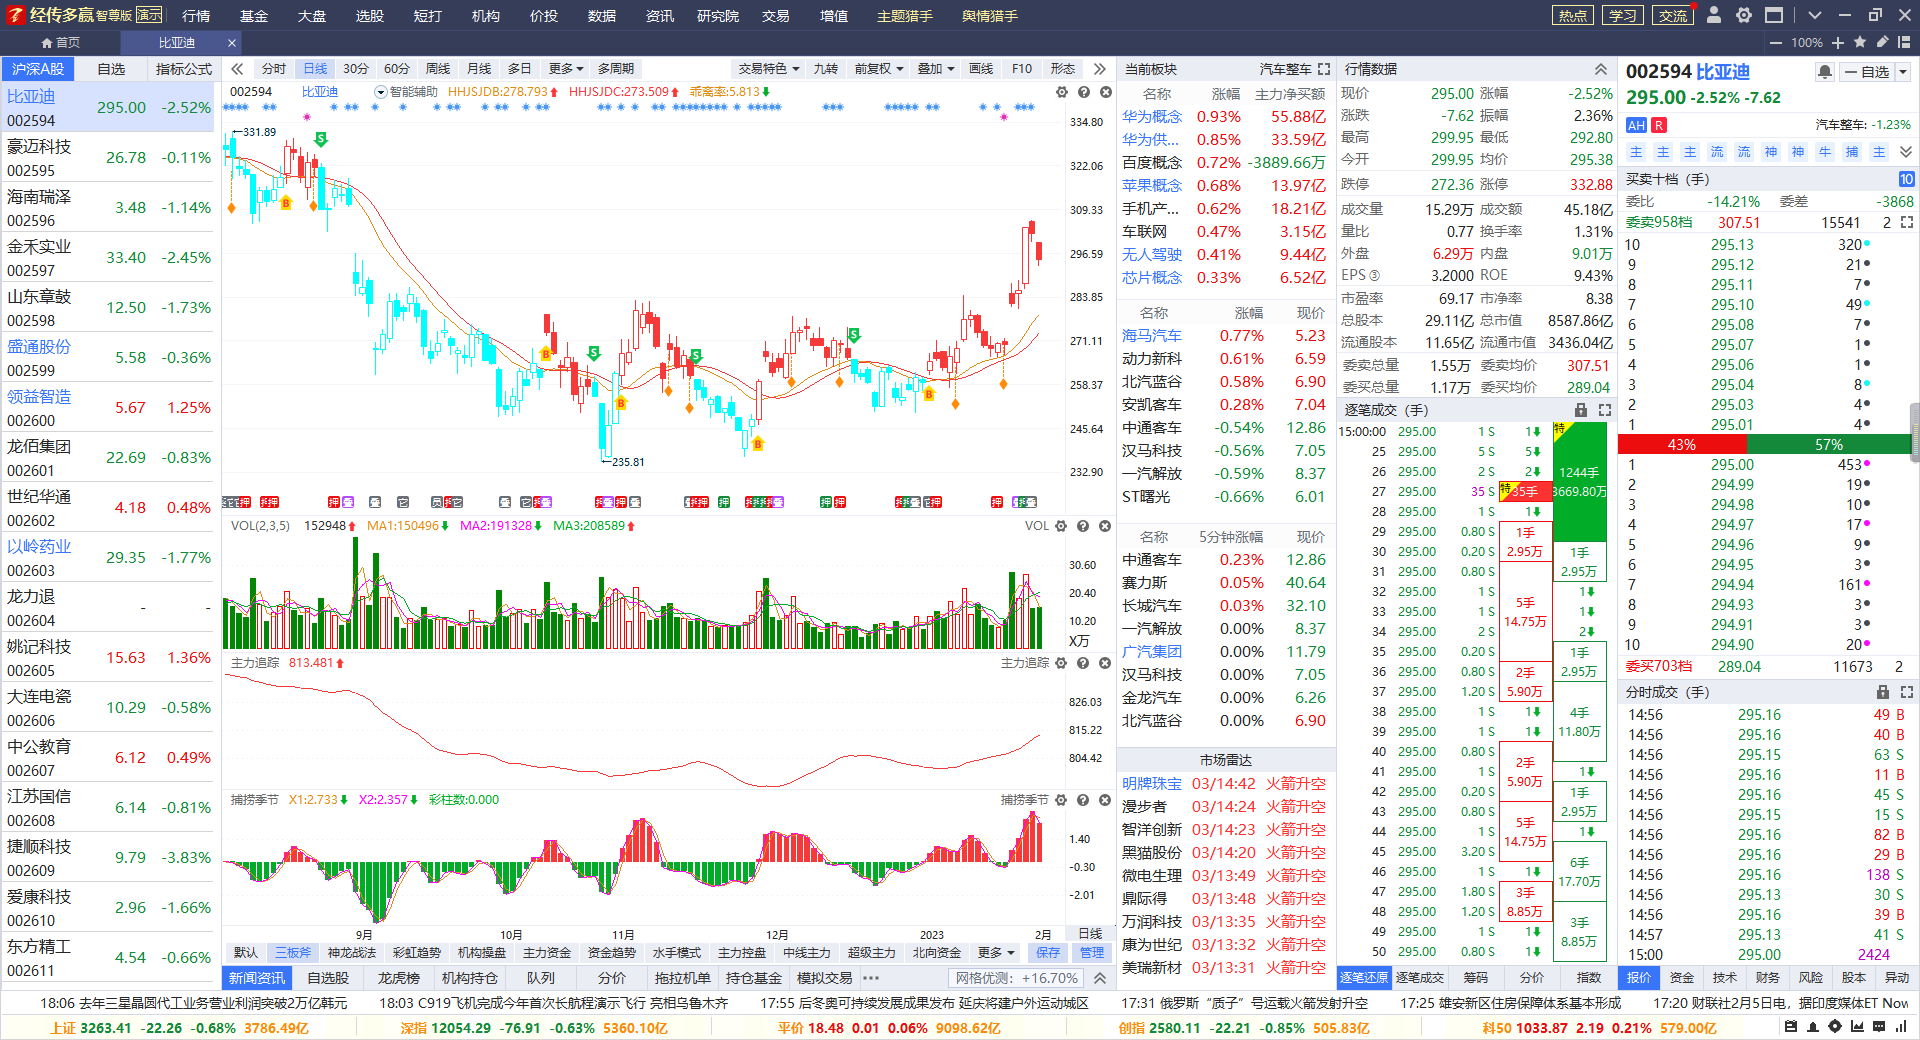Open help icon for 捕捞季节 indicator
Viewport: 1920px width, 1040px height.
click(1083, 800)
